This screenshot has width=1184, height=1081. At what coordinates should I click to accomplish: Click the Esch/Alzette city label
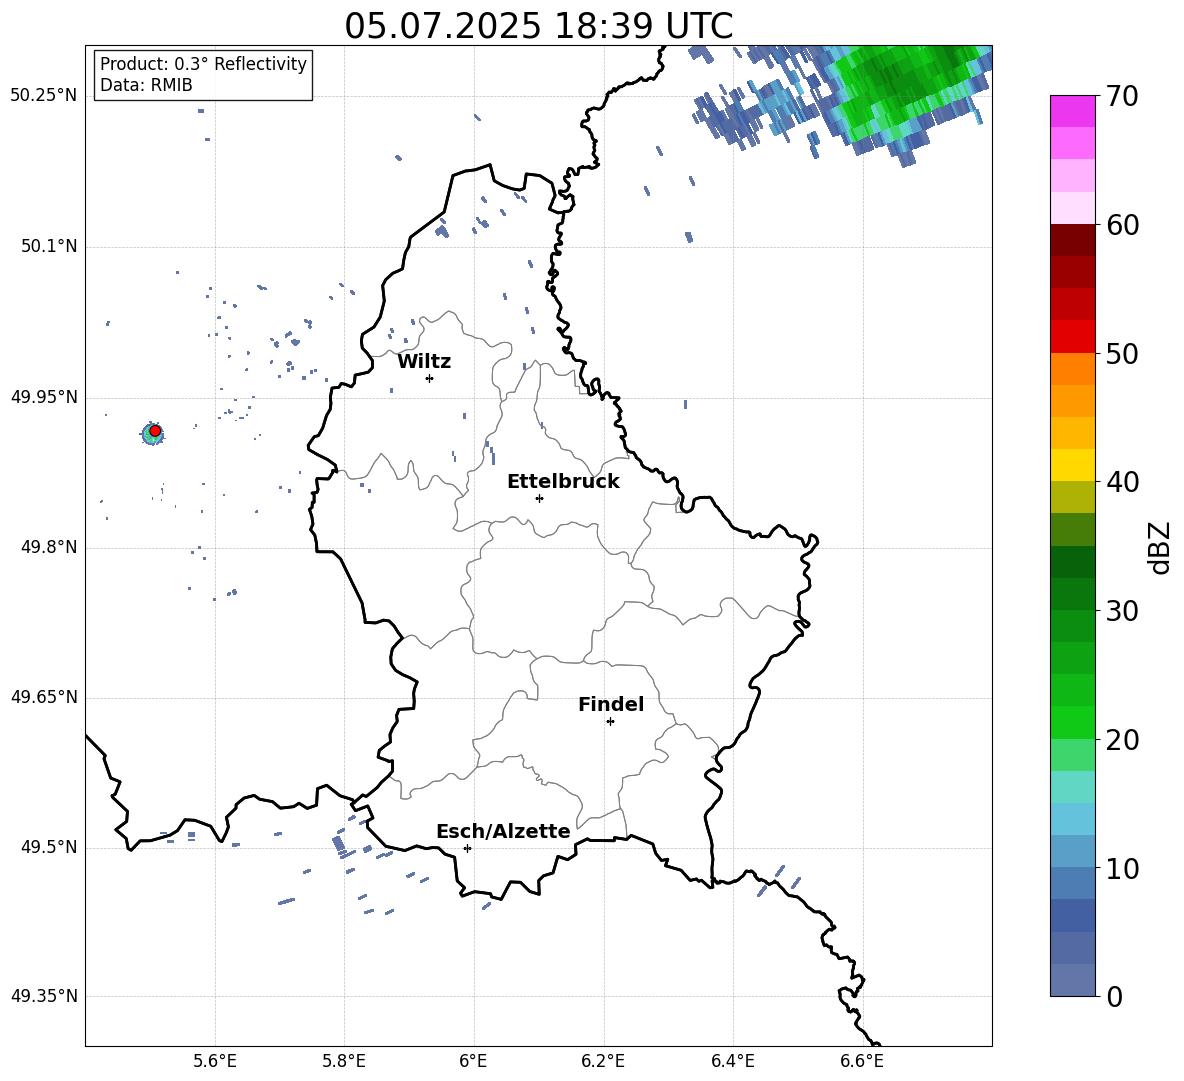[x=503, y=832]
